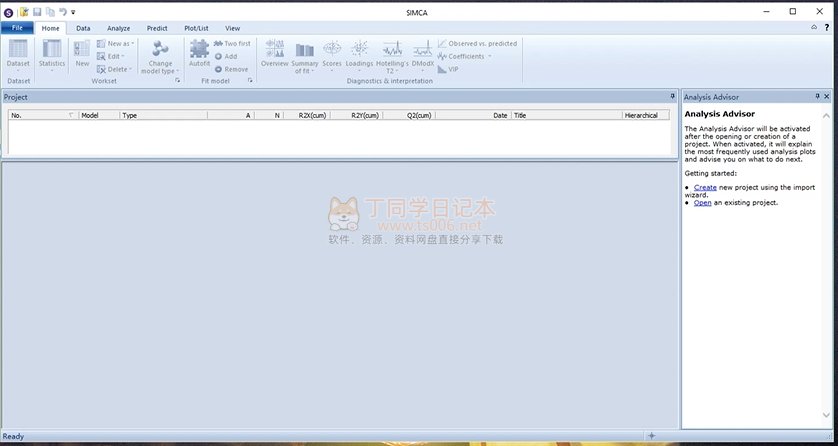This screenshot has width=838, height=446.
Task: Click the Summary of fit icon
Action: (305, 50)
